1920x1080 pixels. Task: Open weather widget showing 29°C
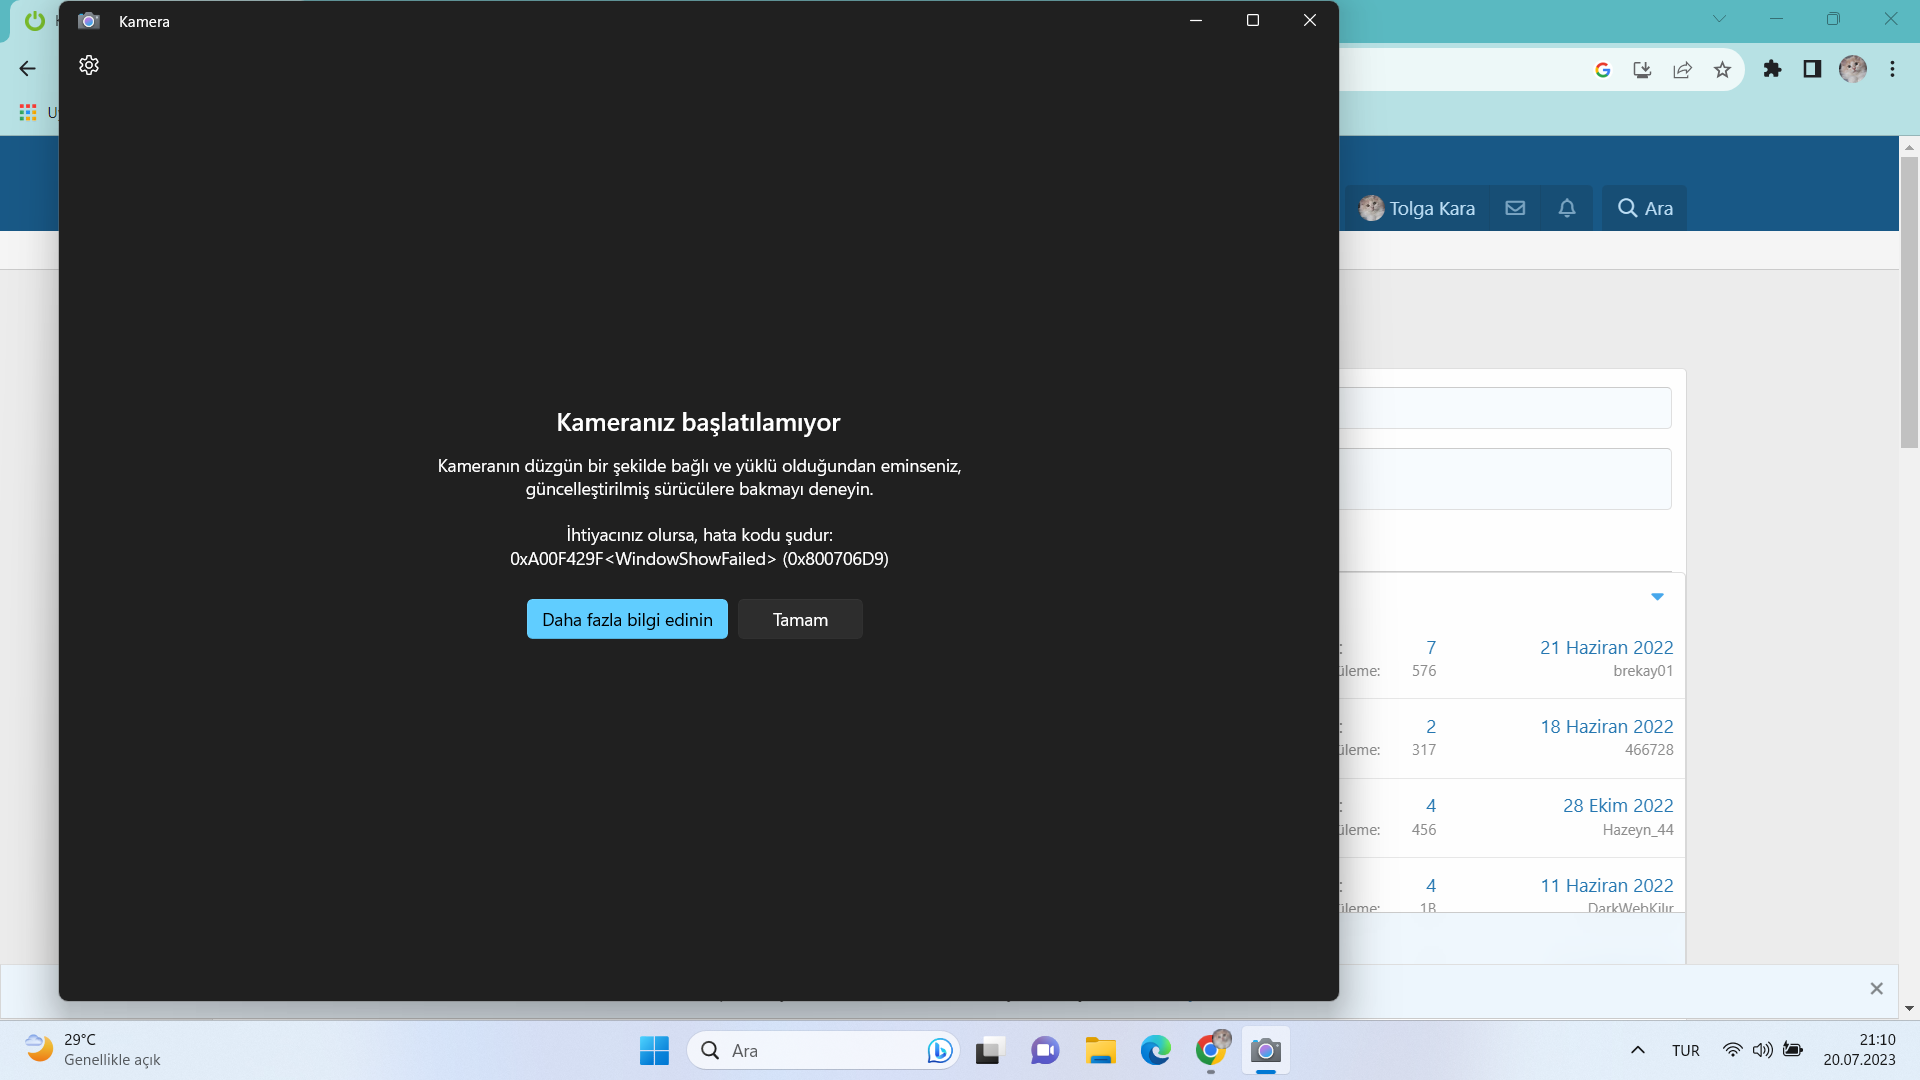pos(92,1050)
